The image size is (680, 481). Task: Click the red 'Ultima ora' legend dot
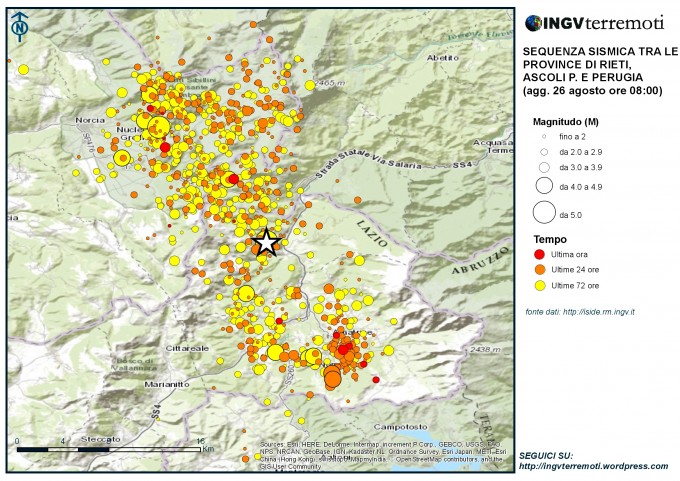[543, 255]
